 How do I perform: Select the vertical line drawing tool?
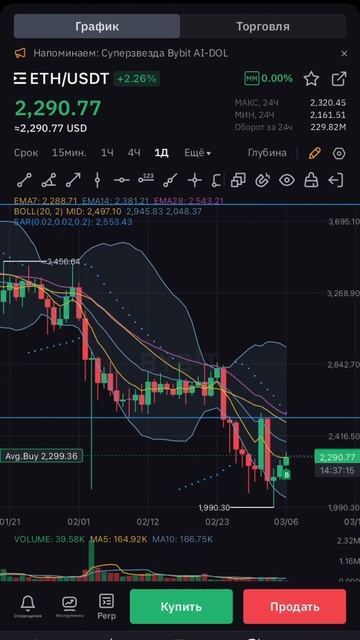click(97, 180)
